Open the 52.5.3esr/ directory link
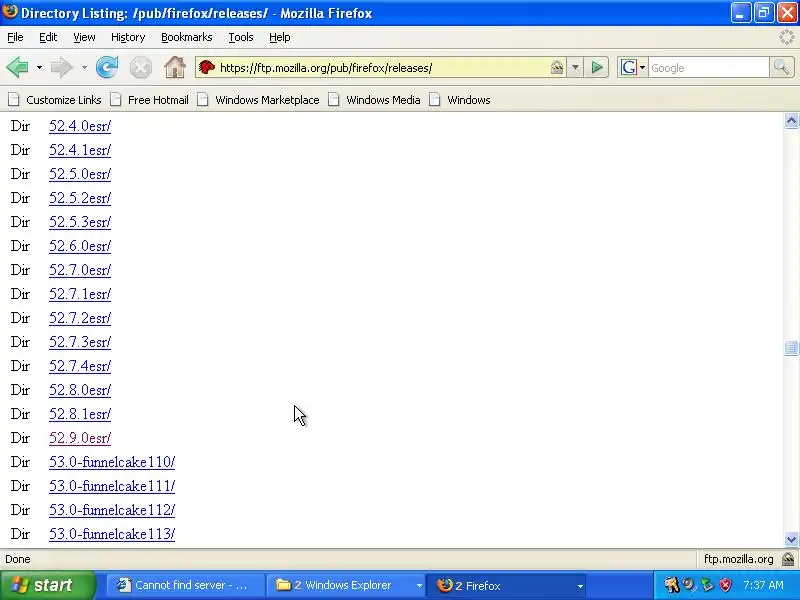This screenshot has width=800, height=600. [x=80, y=222]
